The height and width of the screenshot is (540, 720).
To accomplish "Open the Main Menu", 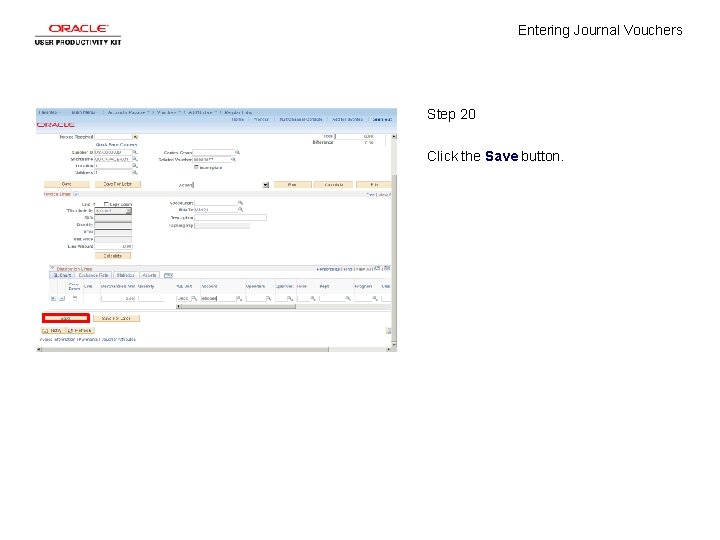I will click(x=84, y=112).
